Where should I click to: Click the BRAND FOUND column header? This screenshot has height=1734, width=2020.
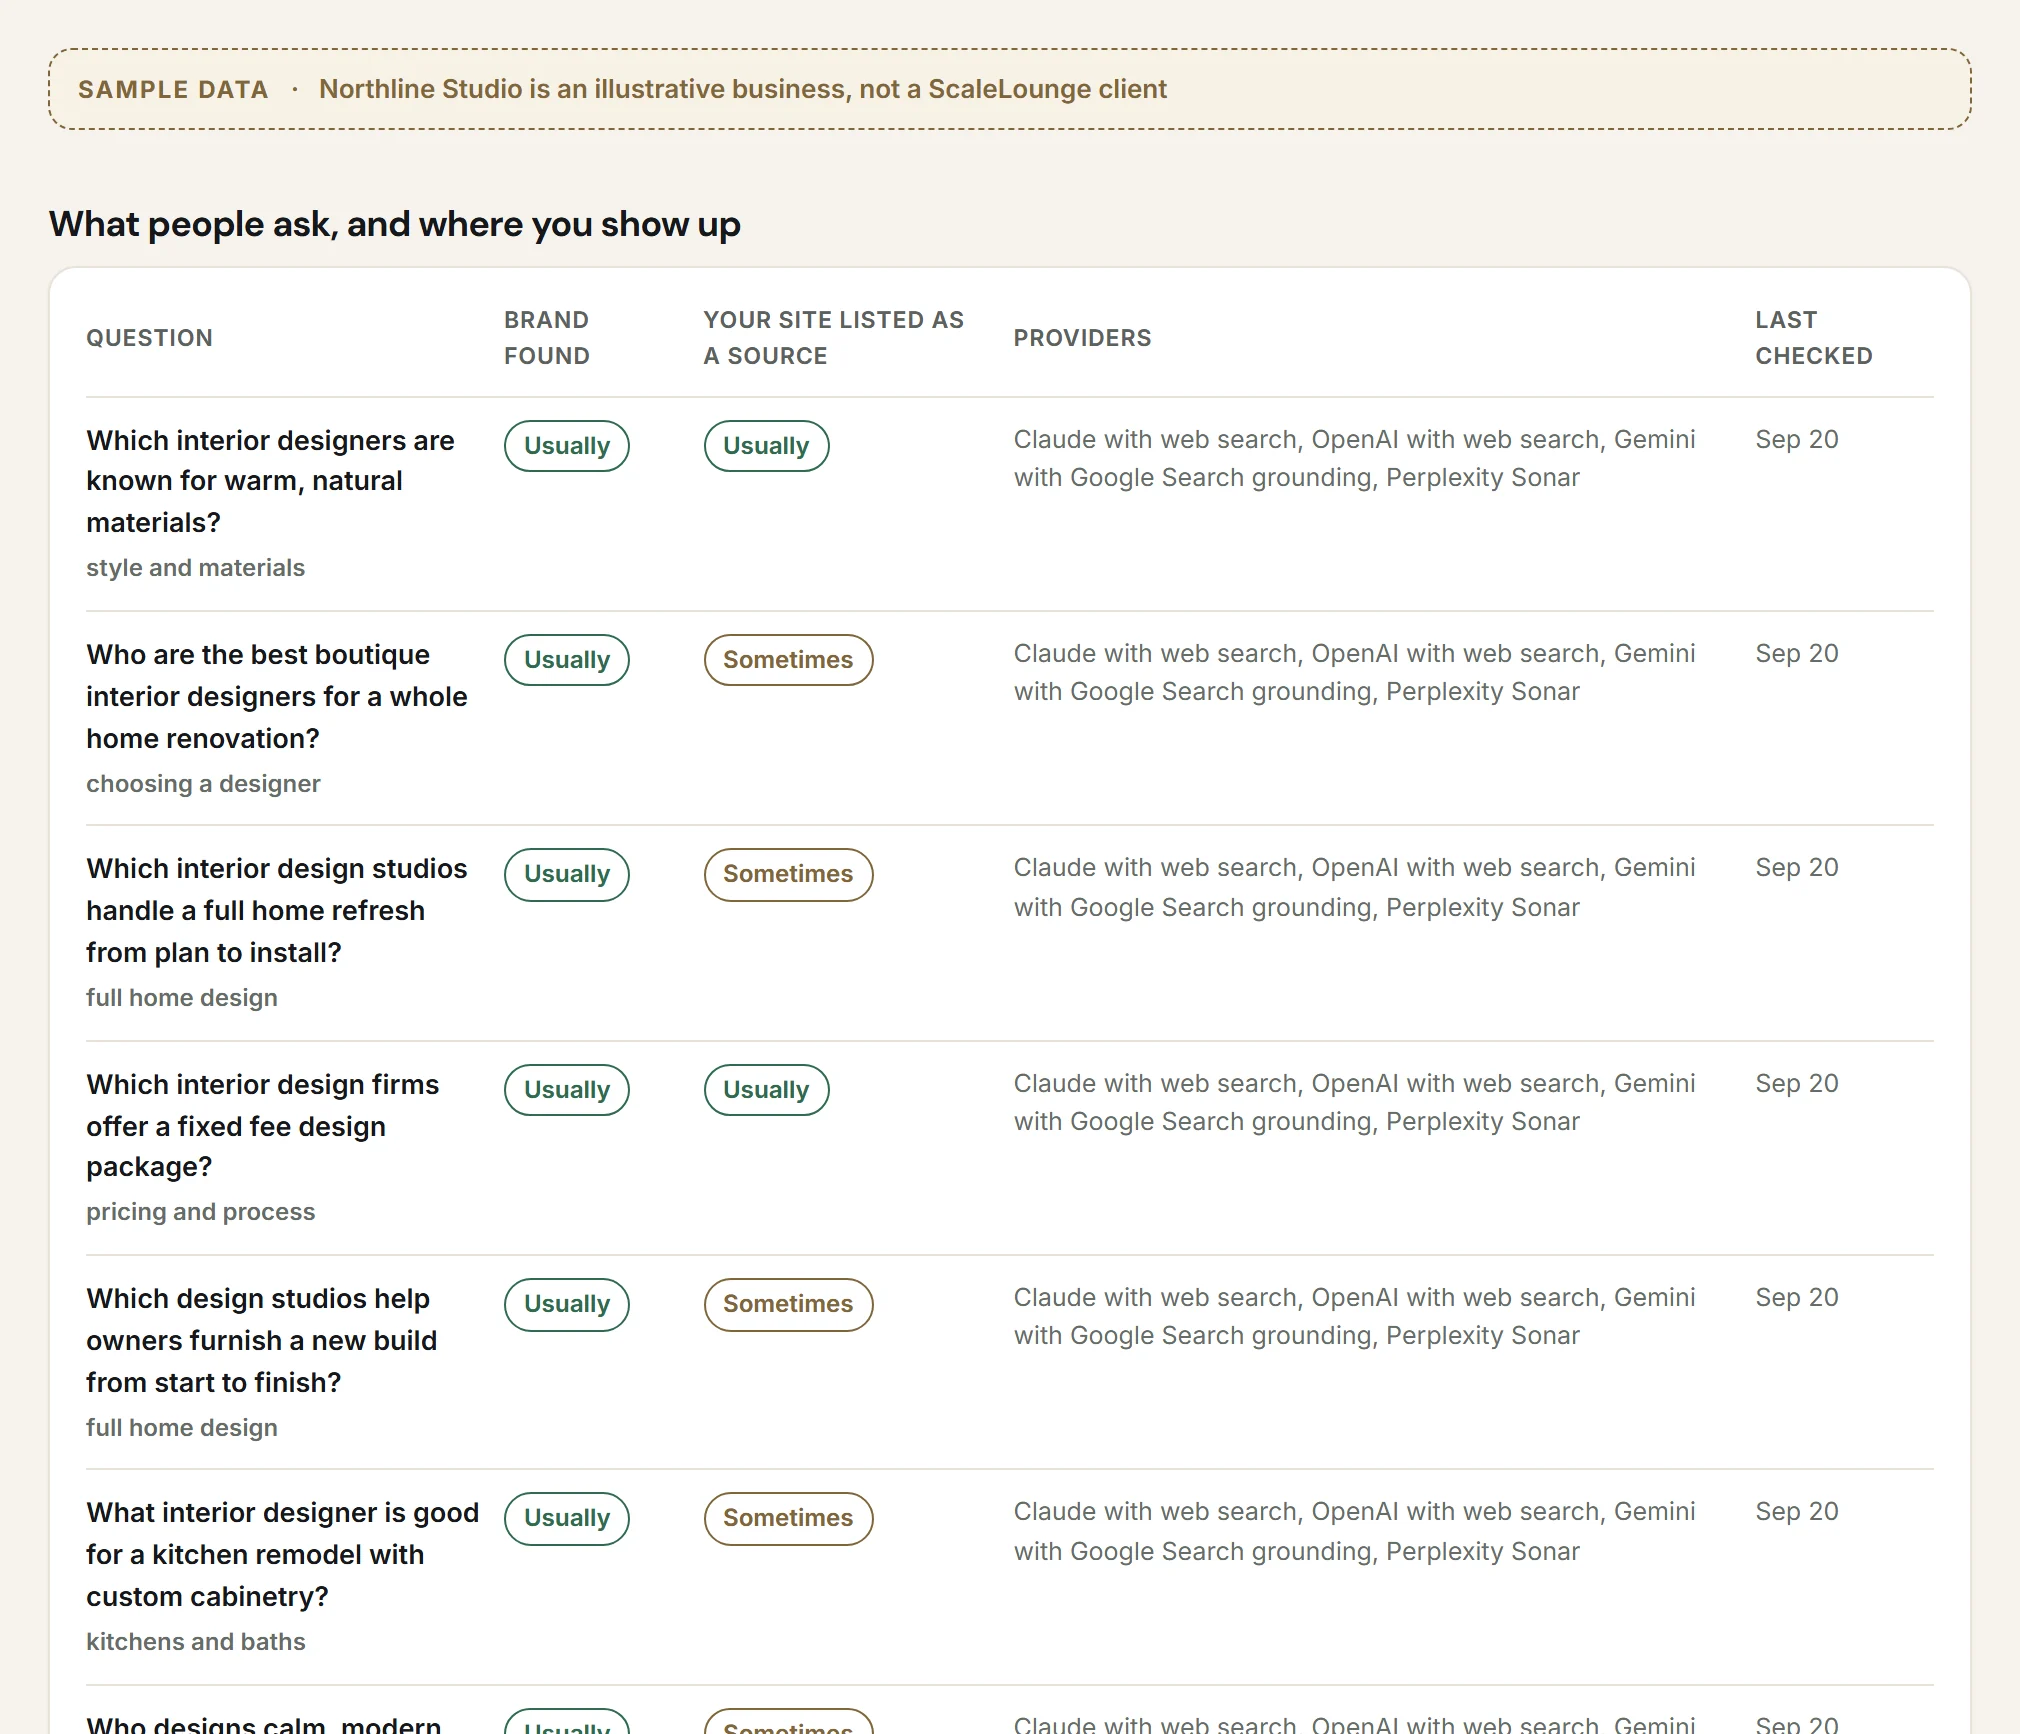[x=547, y=338]
